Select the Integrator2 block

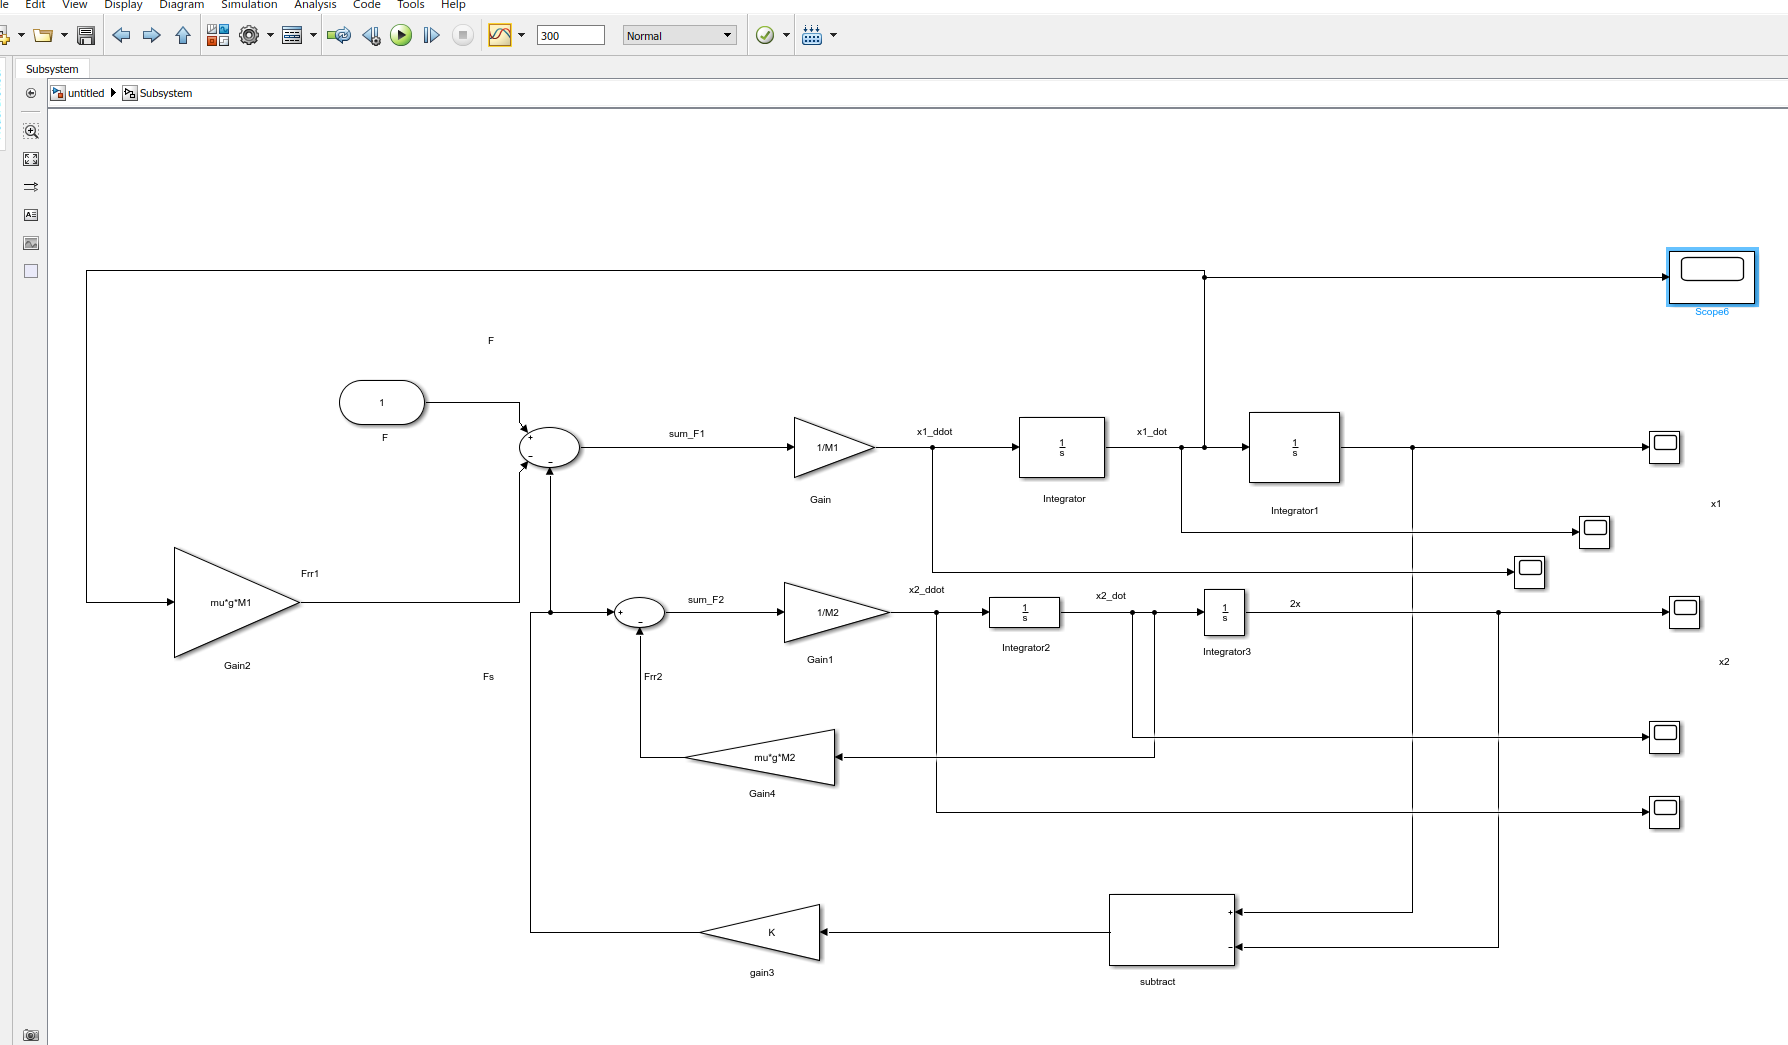[1024, 612]
